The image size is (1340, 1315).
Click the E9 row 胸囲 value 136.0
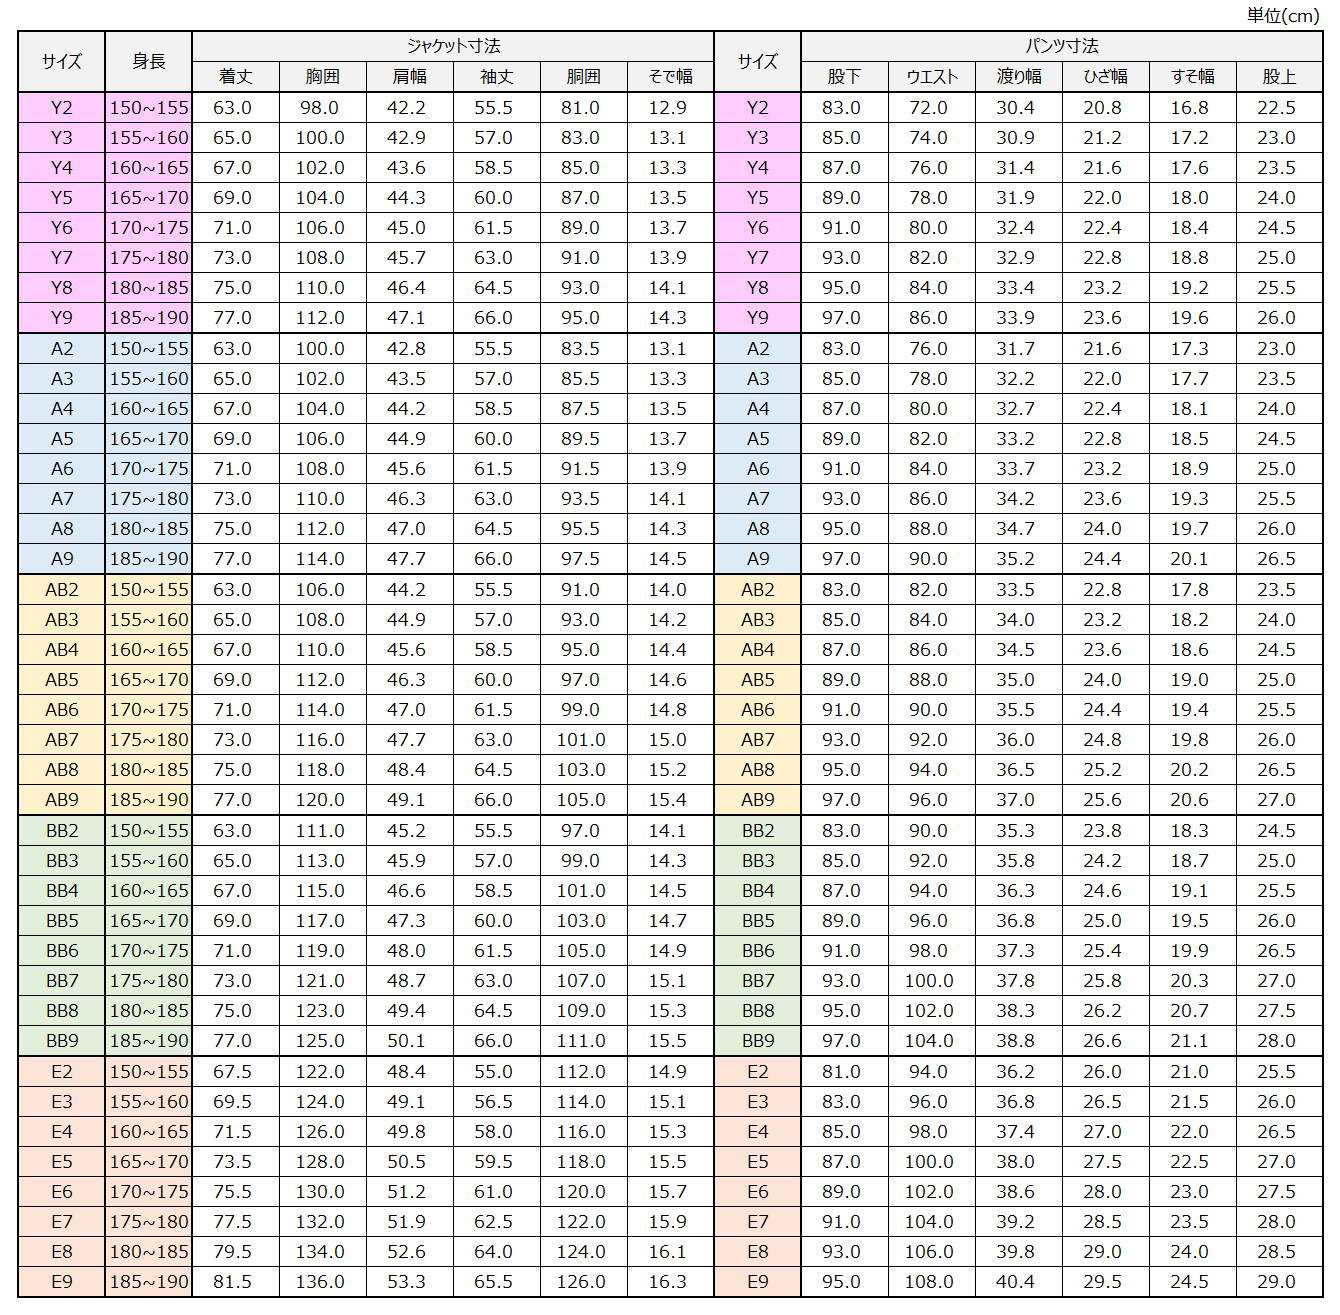pos(320,1282)
